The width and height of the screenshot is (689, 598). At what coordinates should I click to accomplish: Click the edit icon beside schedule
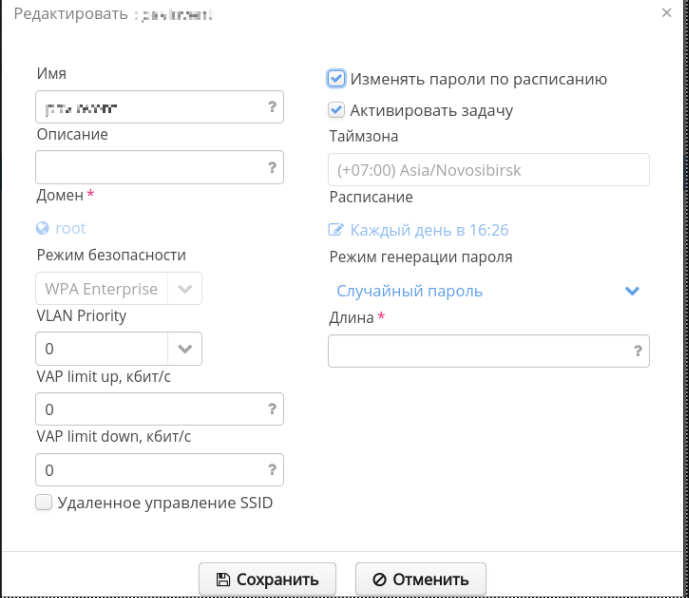tap(336, 230)
